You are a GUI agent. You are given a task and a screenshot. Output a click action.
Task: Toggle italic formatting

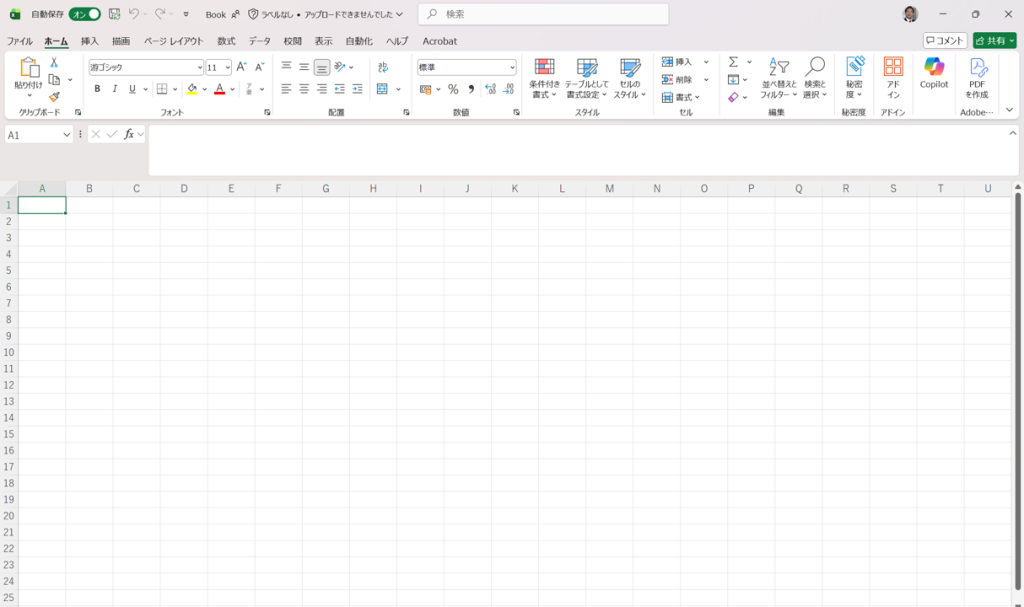[114, 89]
